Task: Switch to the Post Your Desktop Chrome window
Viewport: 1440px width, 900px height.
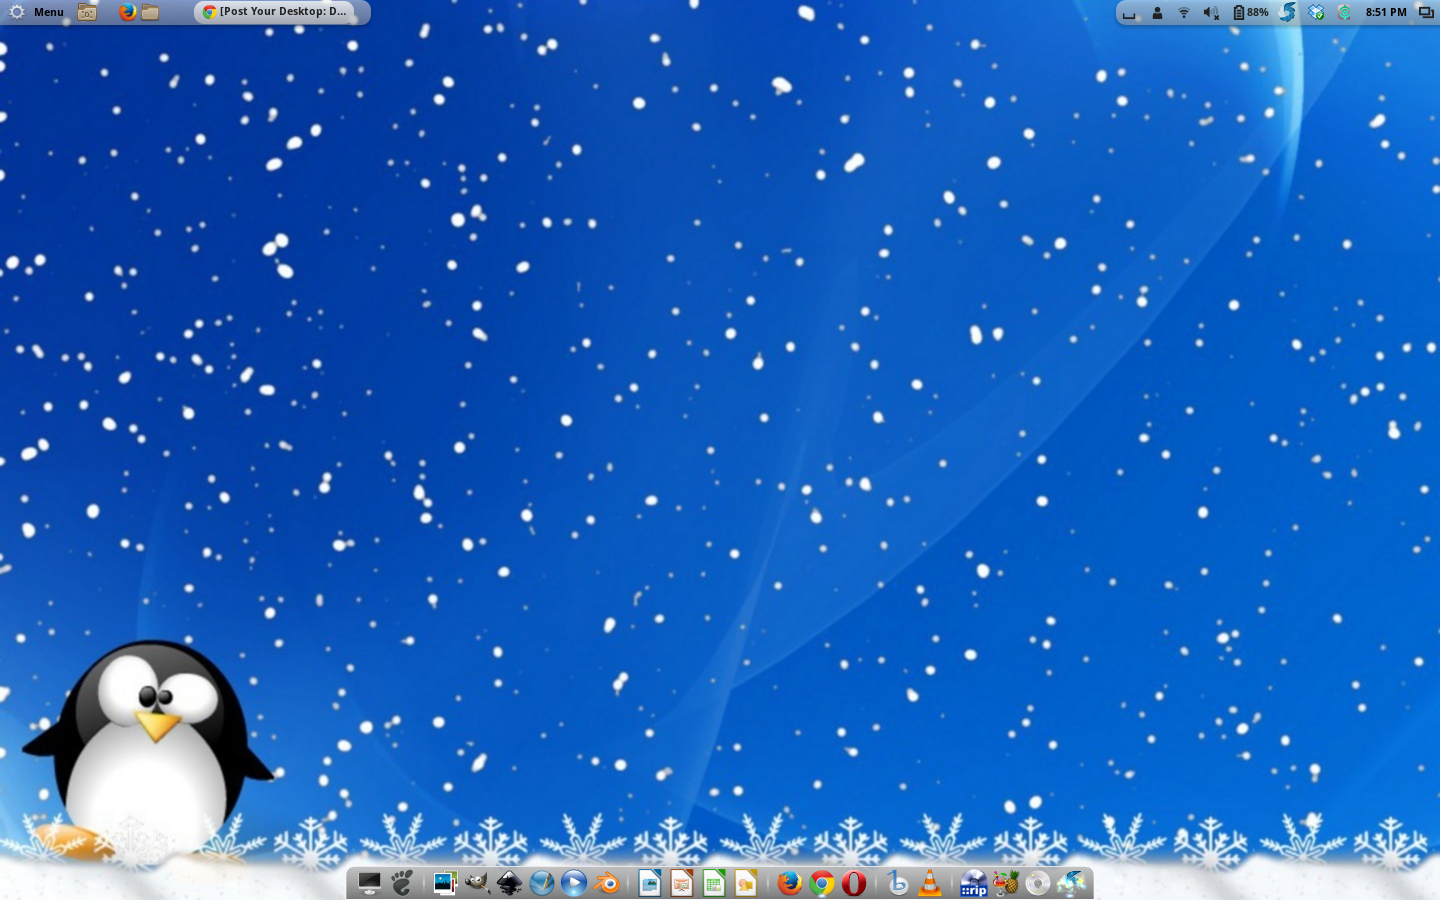Action: pos(275,12)
